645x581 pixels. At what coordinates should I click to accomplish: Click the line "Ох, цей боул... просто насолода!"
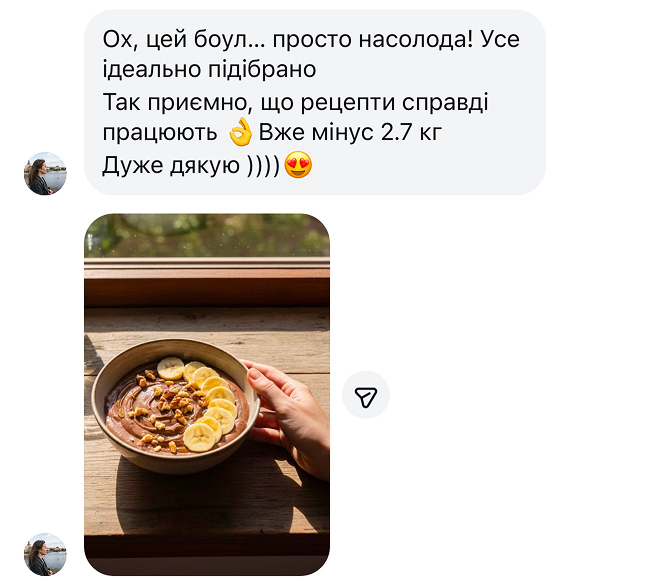pos(288,40)
